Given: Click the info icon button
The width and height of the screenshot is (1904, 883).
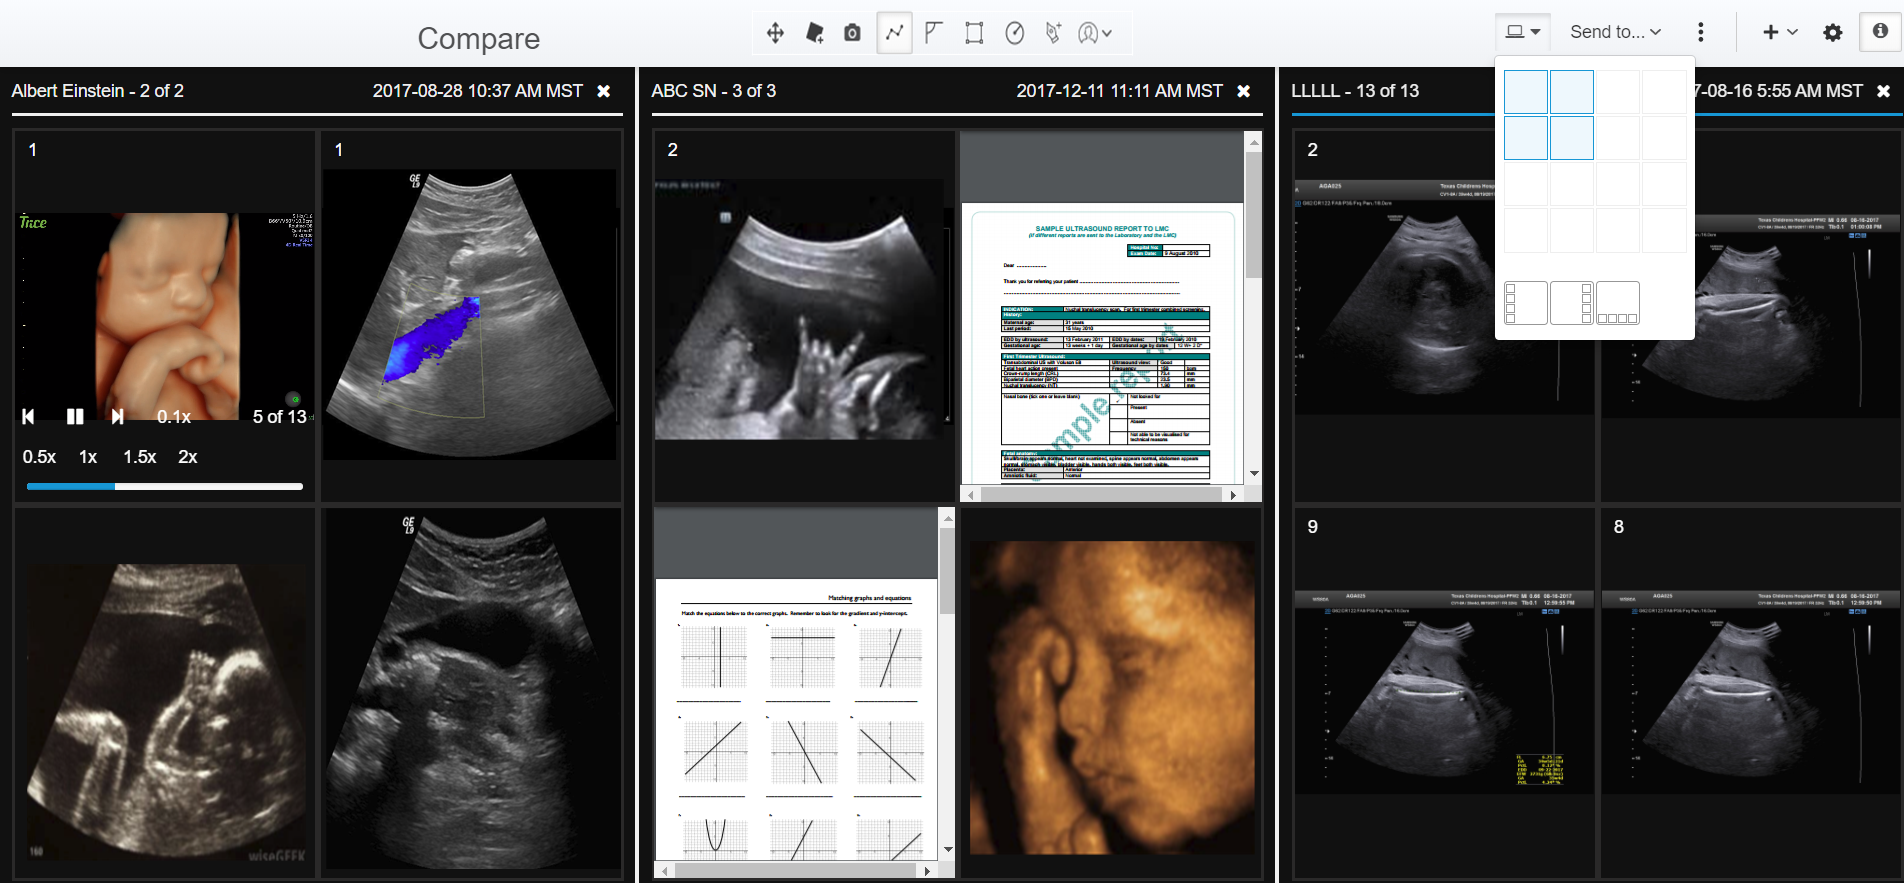Looking at the screenshot, I should (x=1880, y=31).
